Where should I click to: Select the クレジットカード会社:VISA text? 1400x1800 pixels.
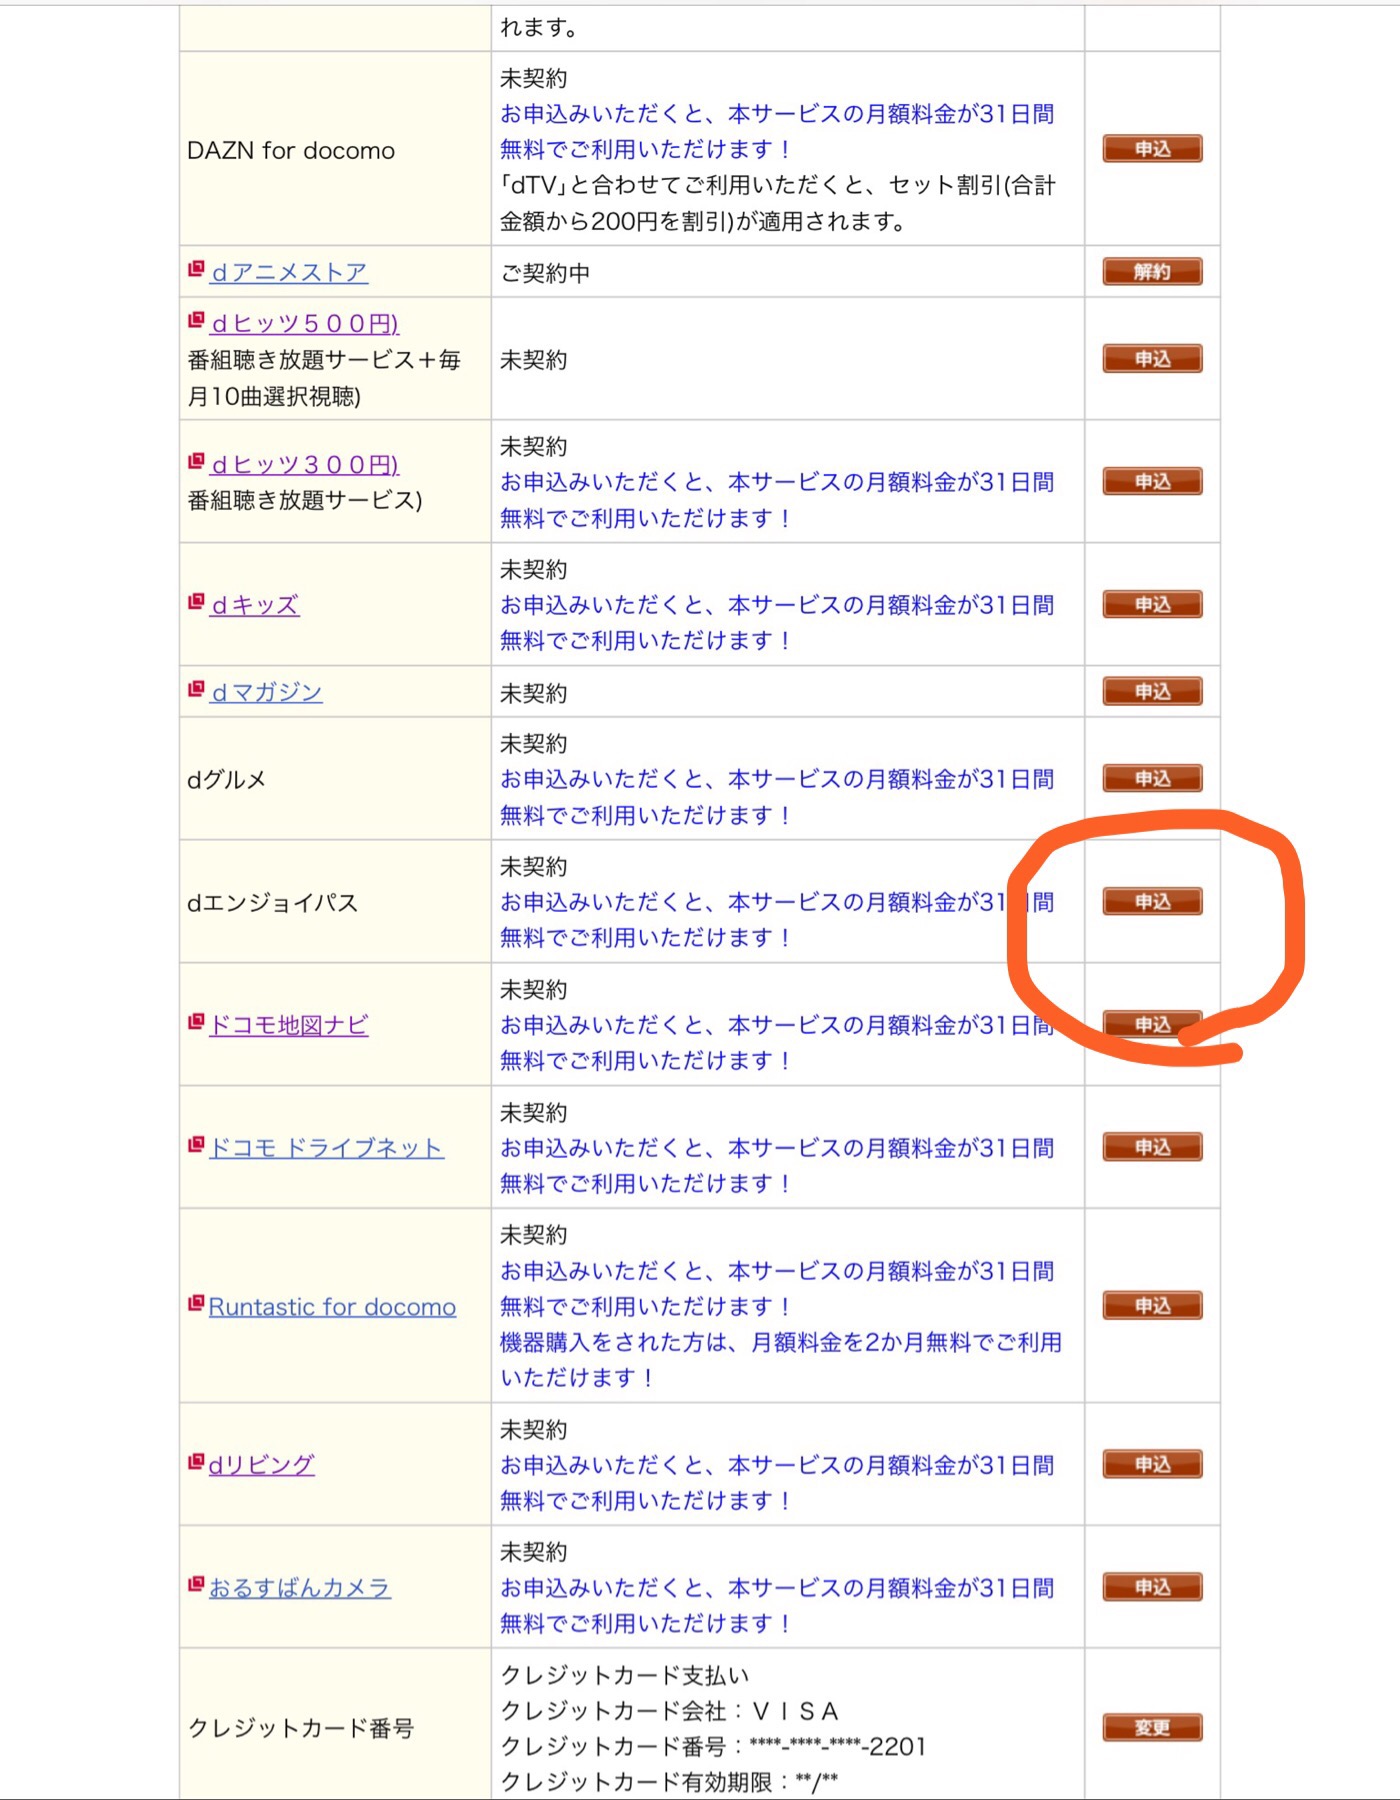tap(669, 1711)
